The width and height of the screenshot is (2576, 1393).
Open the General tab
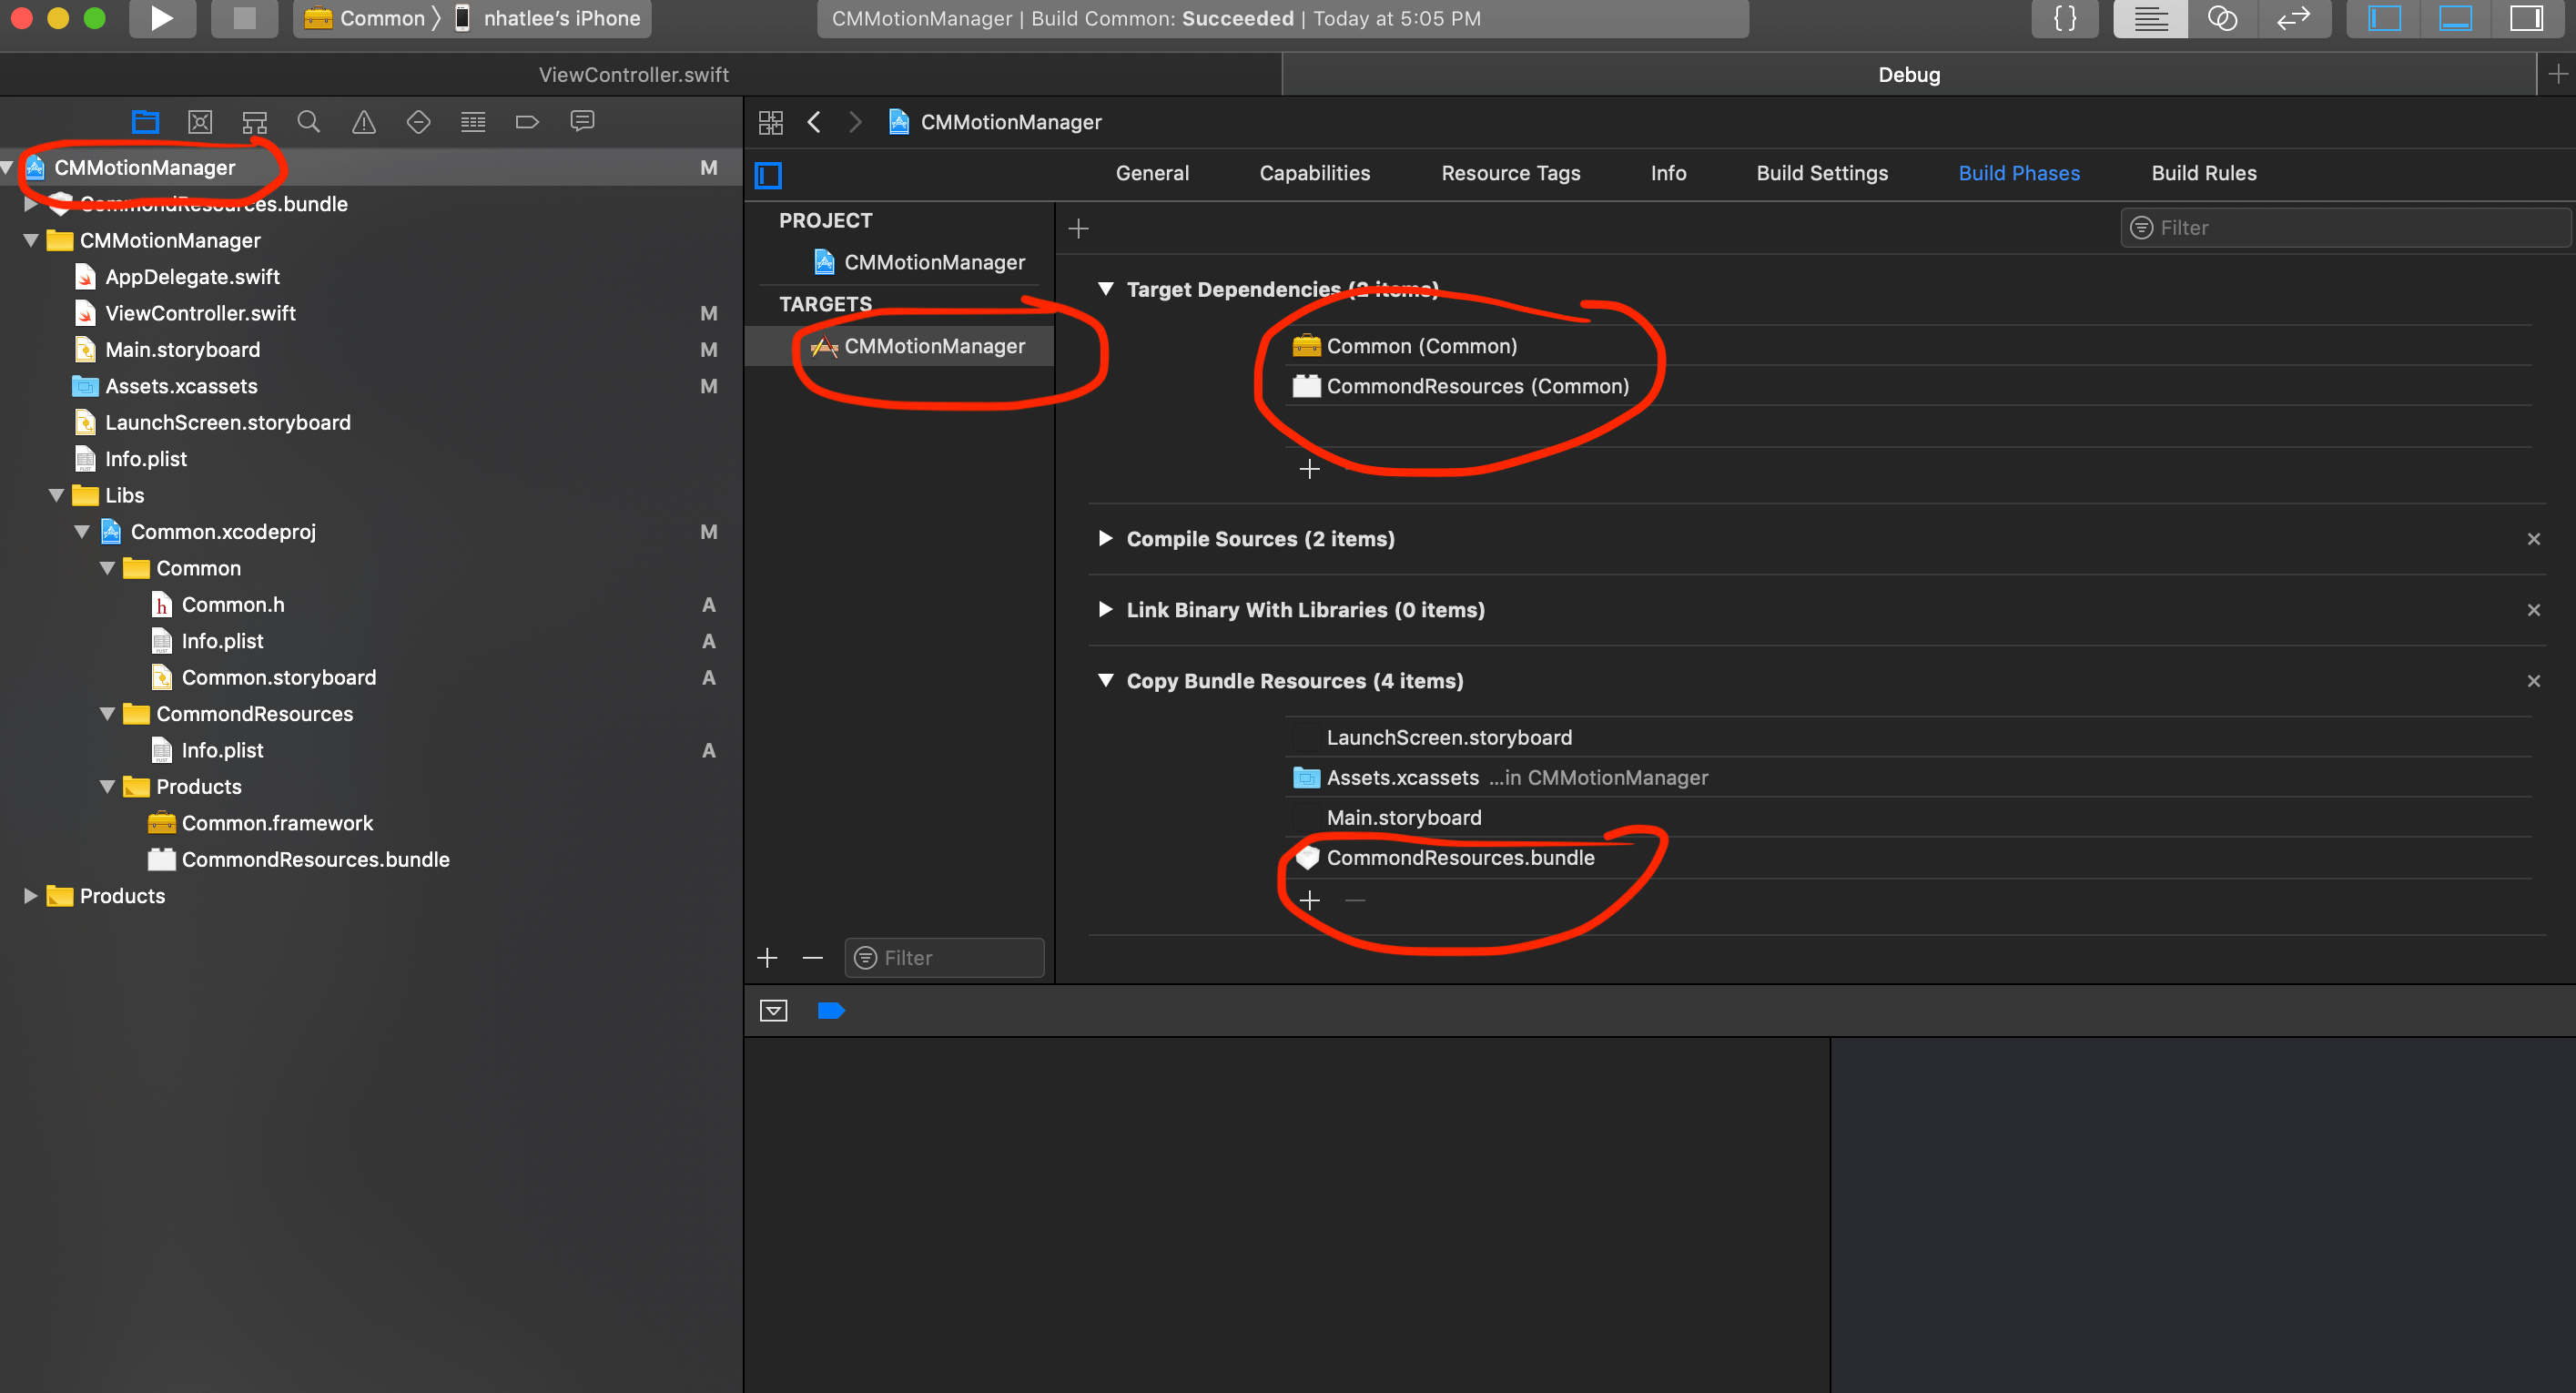point(1152,173)
